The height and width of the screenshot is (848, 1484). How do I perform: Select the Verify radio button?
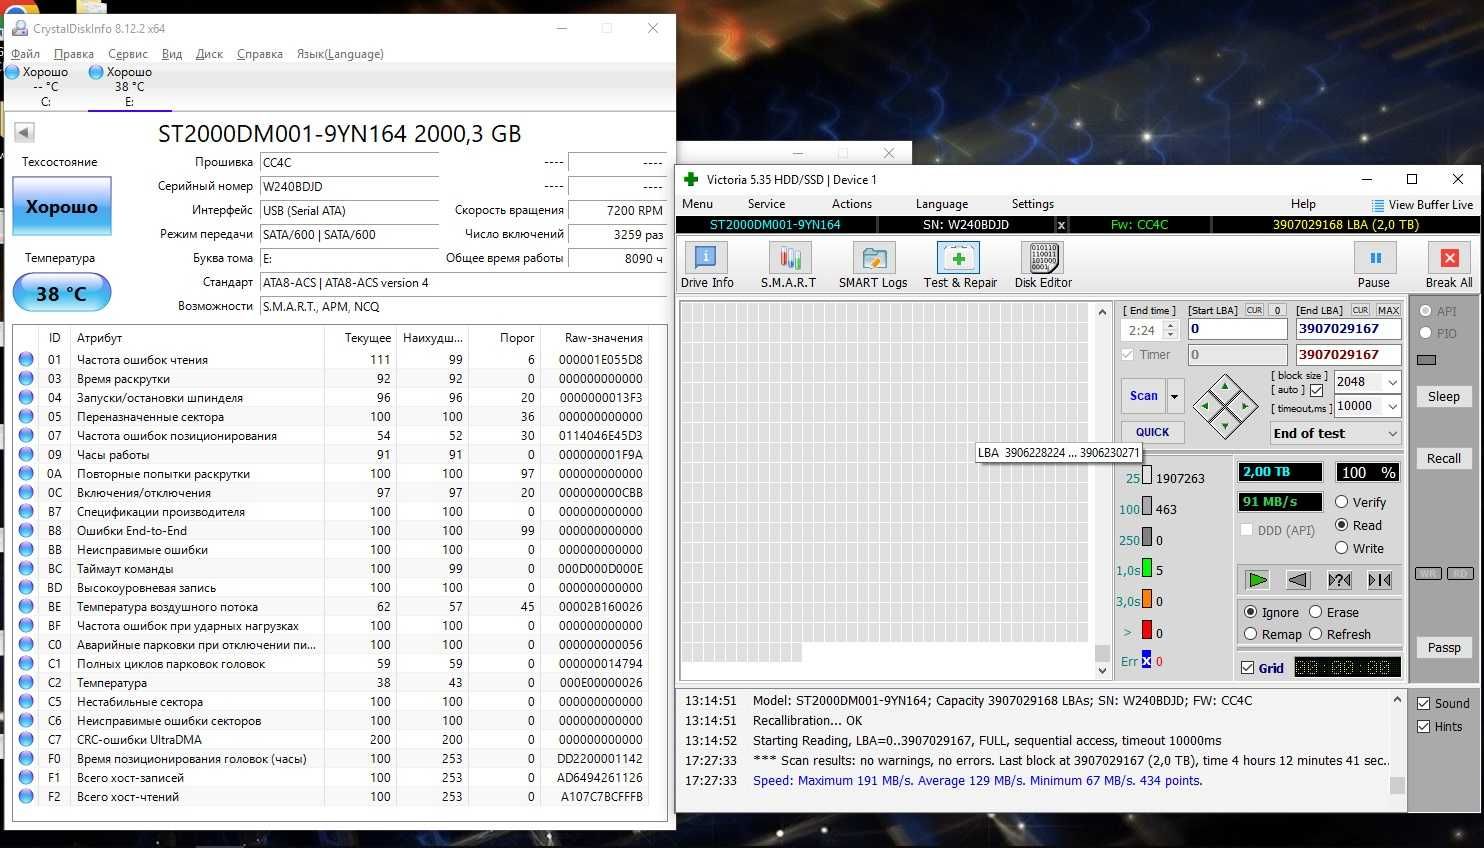point(1341,502)
